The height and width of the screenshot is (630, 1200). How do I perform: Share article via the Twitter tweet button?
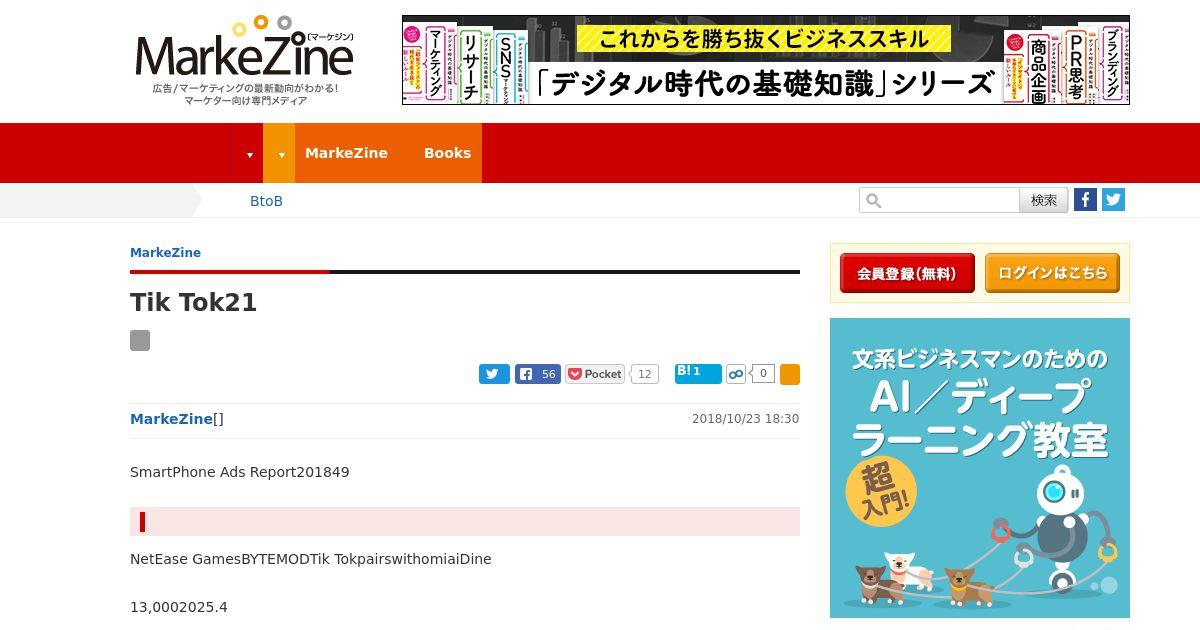494,374
